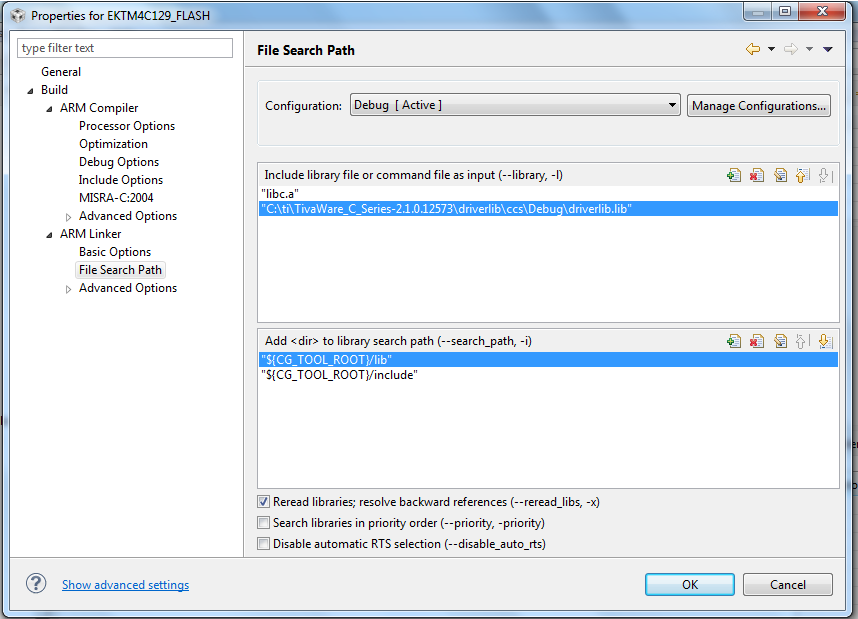This screenshot has height=619, width=858.
Task: Delete selected directory from the --search_path list
Action: [x=757, y=342]
